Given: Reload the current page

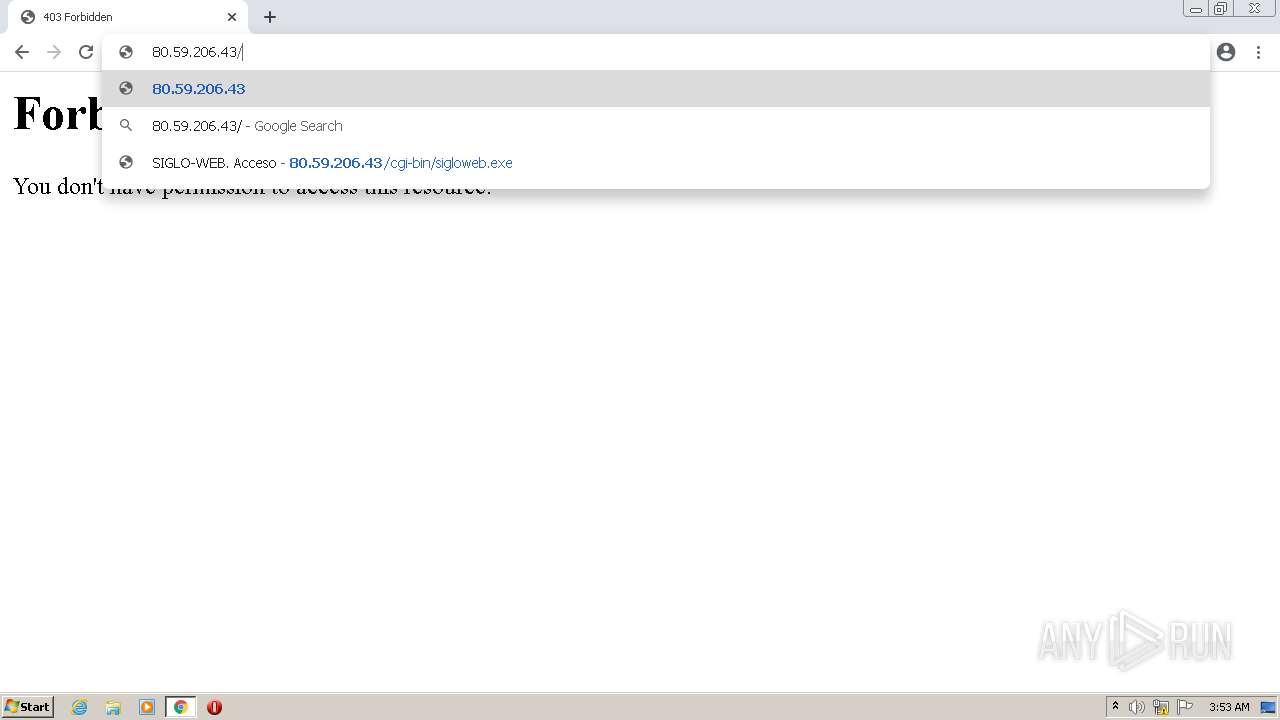Looking at the screenshot, I should 86,52.
